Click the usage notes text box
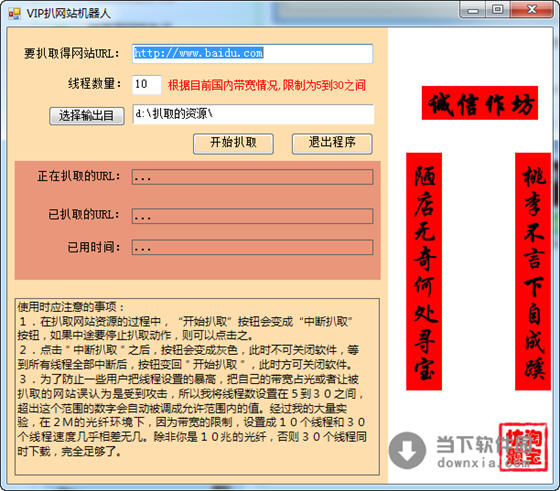This screenshot has height=491, width=560. tap(197, 387)
